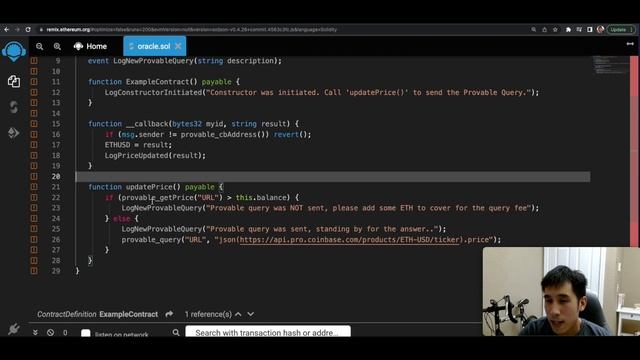
Task: Click the share page icon in address bar
Action: coord(544,29)
